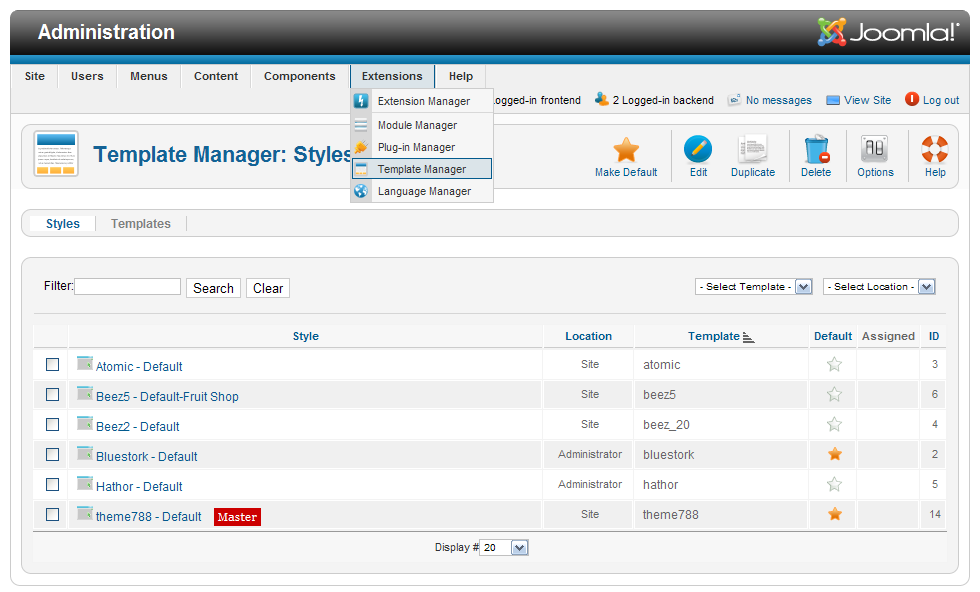Sort the table by Template column header
The image size is (980, 592).
pos(714,337)
